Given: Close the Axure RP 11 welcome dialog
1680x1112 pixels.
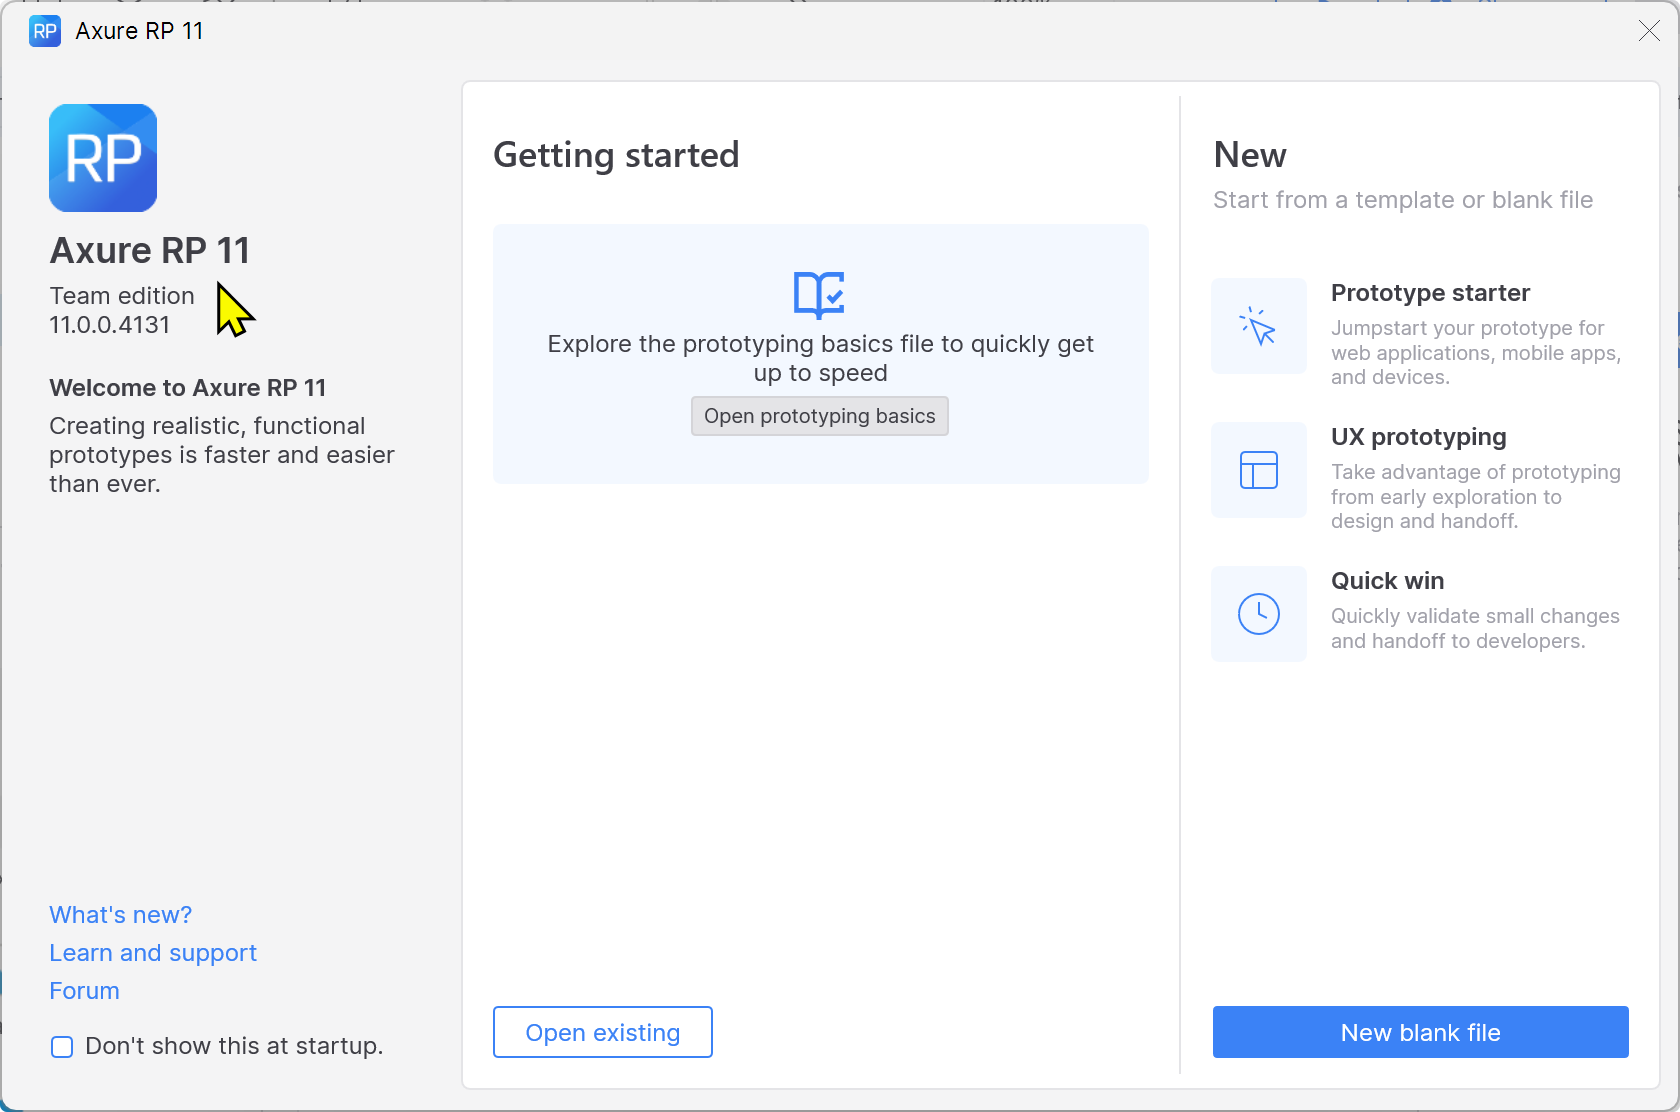Looking at the screenshot, I should (x=1649, y=31).
